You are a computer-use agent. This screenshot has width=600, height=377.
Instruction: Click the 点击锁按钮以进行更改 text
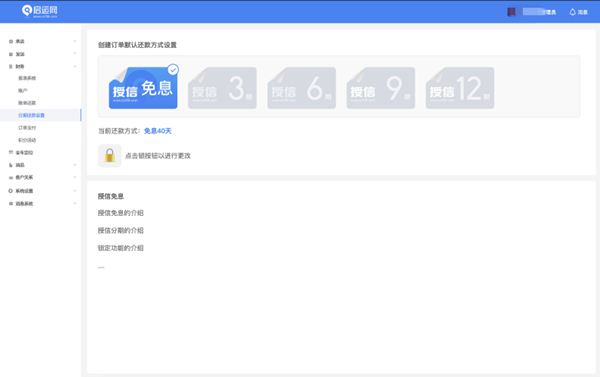(158, 156)
